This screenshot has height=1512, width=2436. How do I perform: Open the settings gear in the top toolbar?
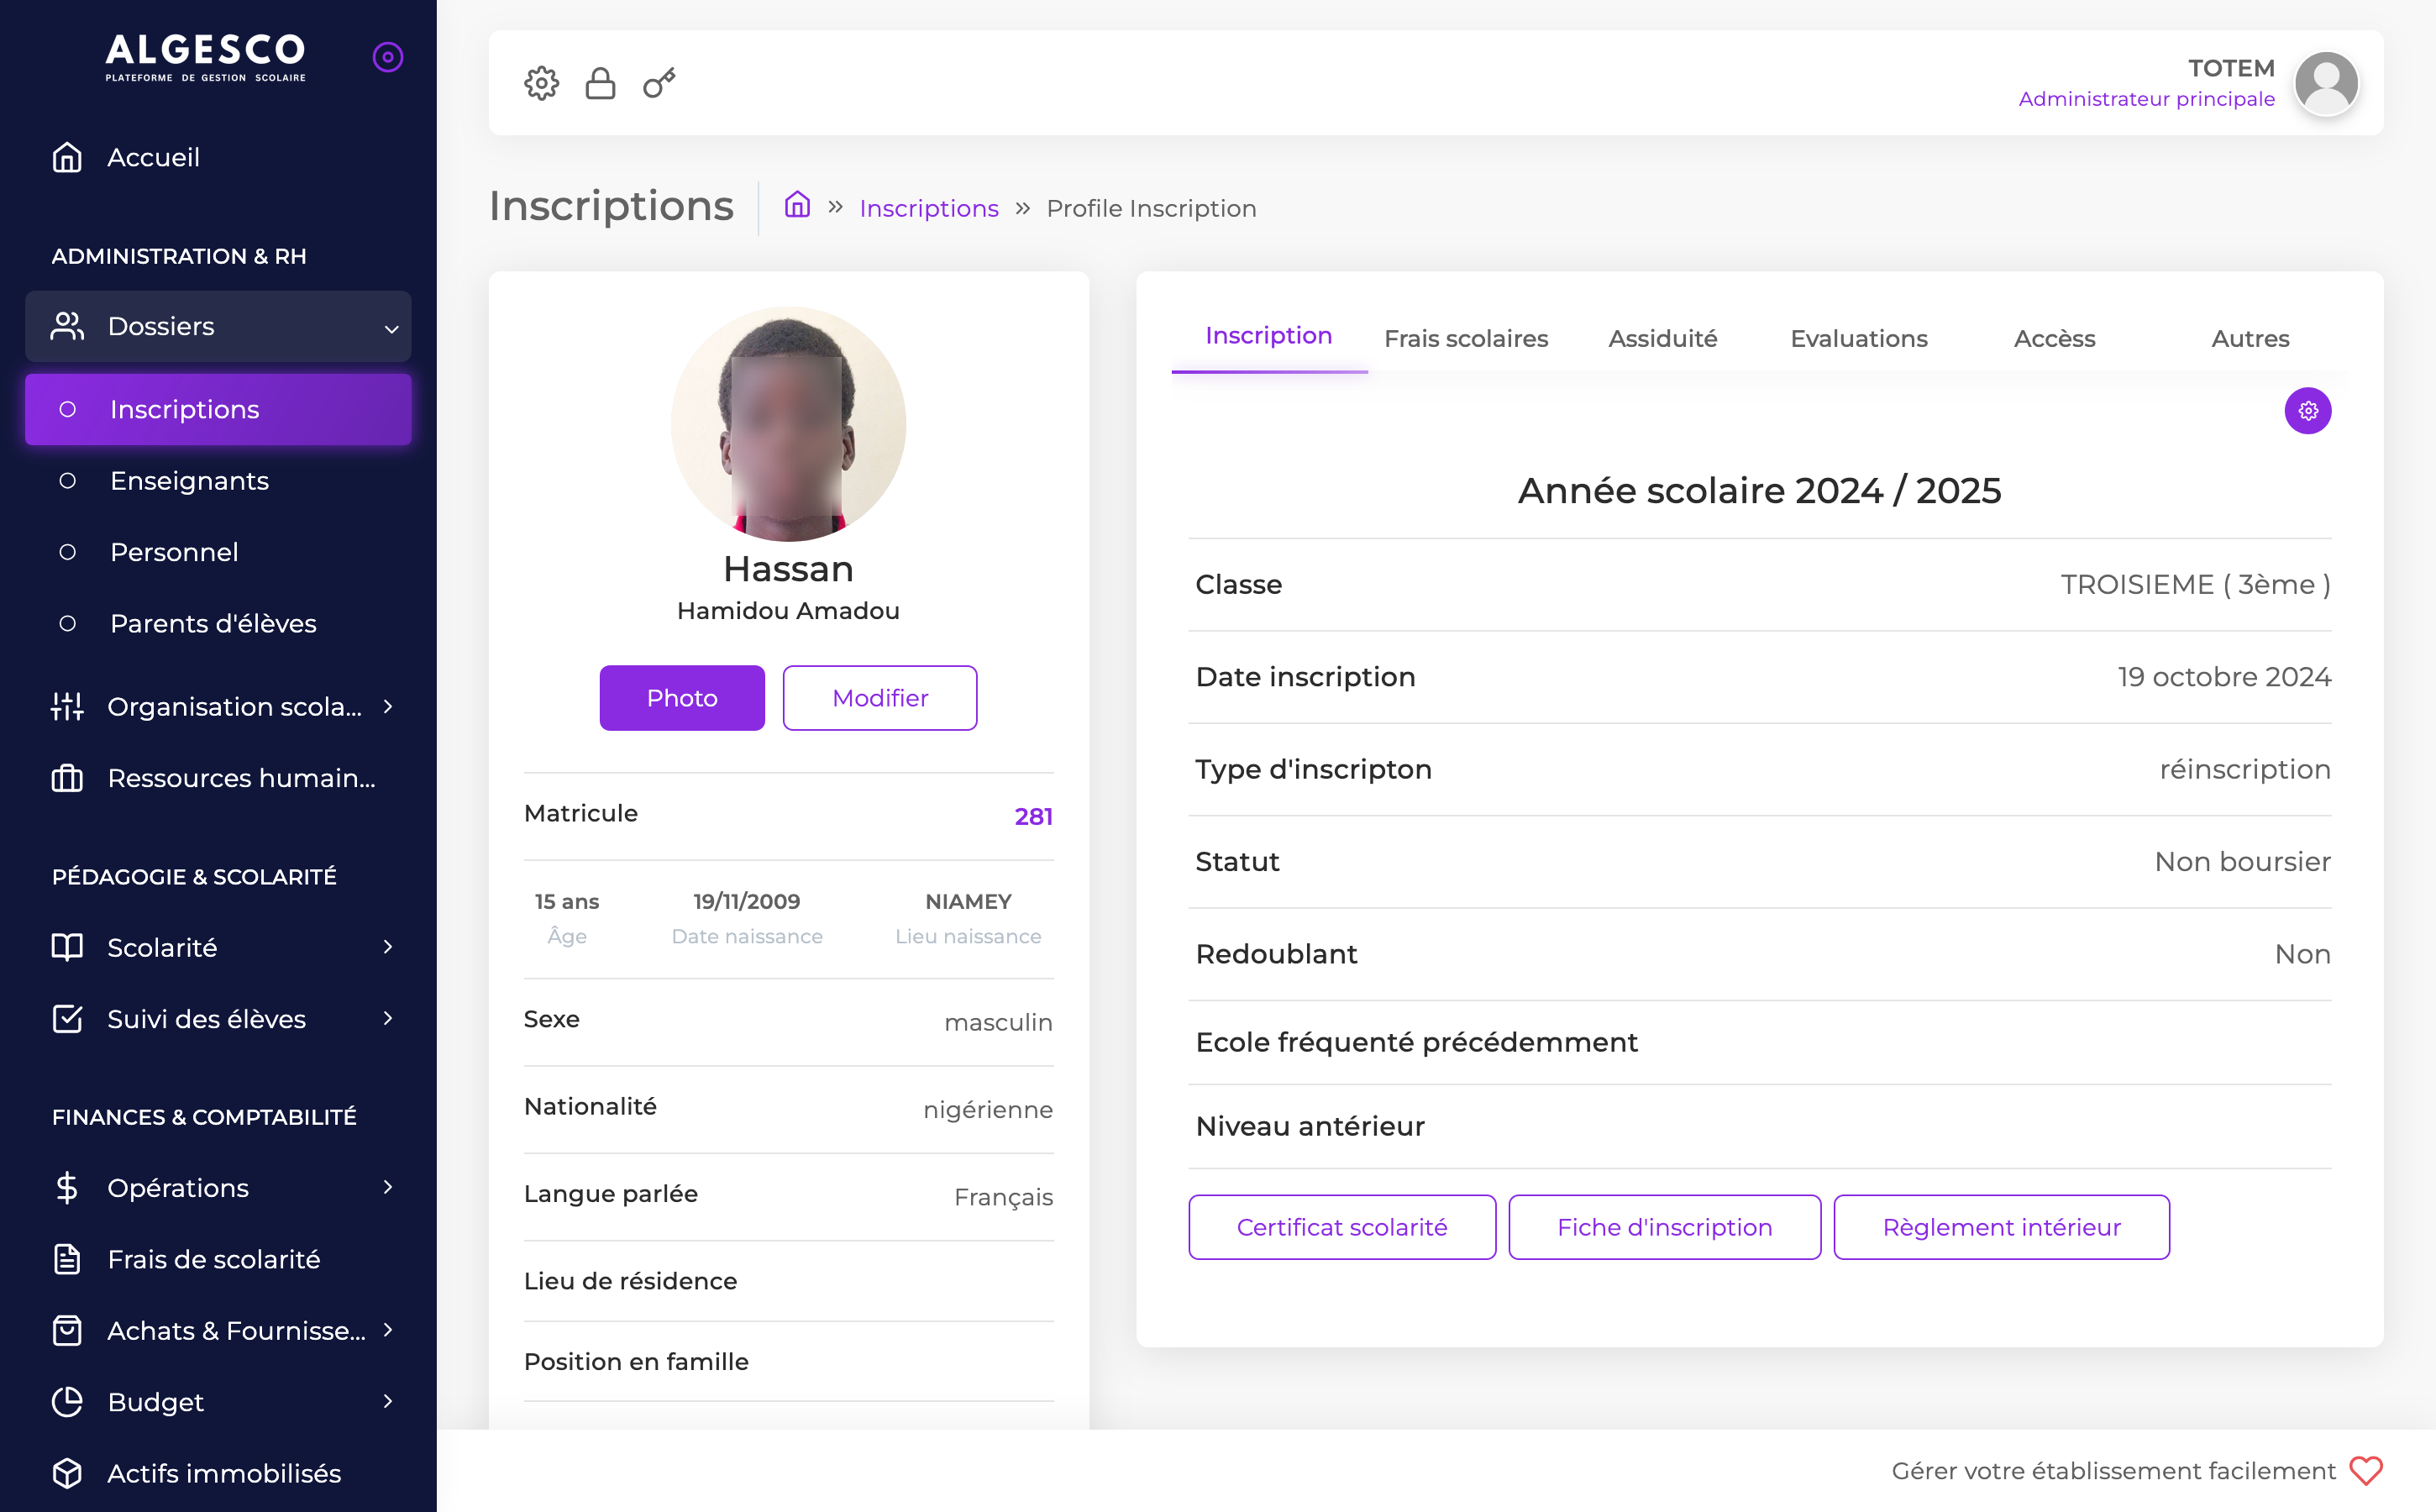541,83
